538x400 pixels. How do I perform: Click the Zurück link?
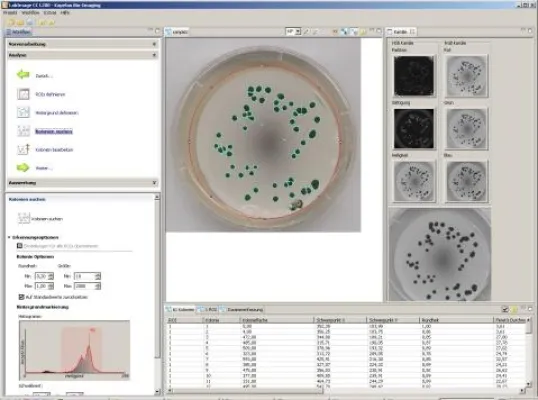pos(44,76)
